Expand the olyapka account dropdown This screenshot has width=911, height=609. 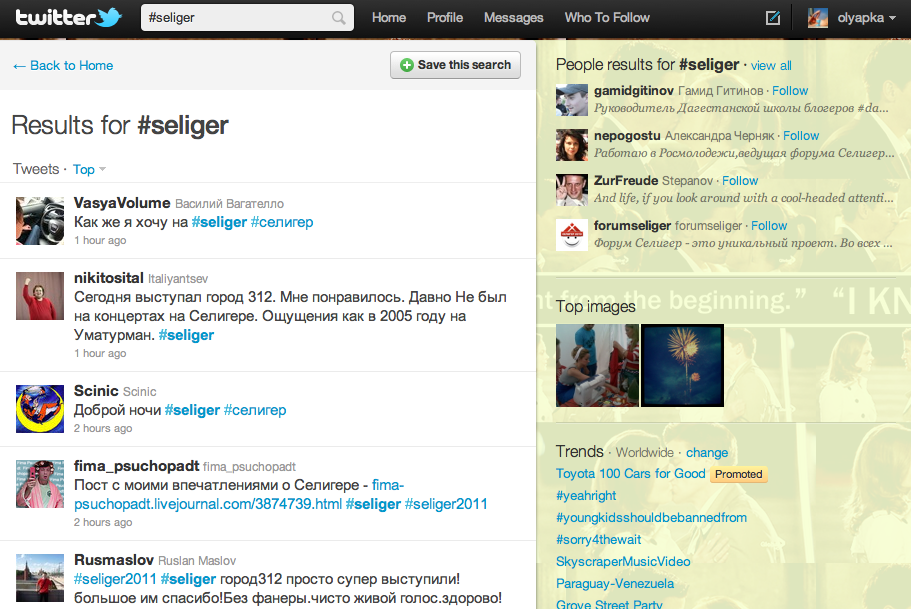866,18
